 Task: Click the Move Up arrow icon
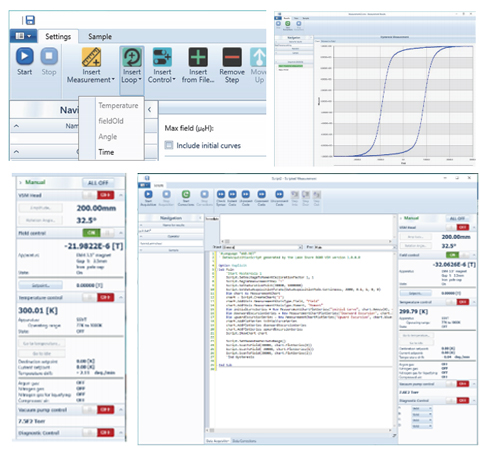pyautogui.click(x=258, y=57)
